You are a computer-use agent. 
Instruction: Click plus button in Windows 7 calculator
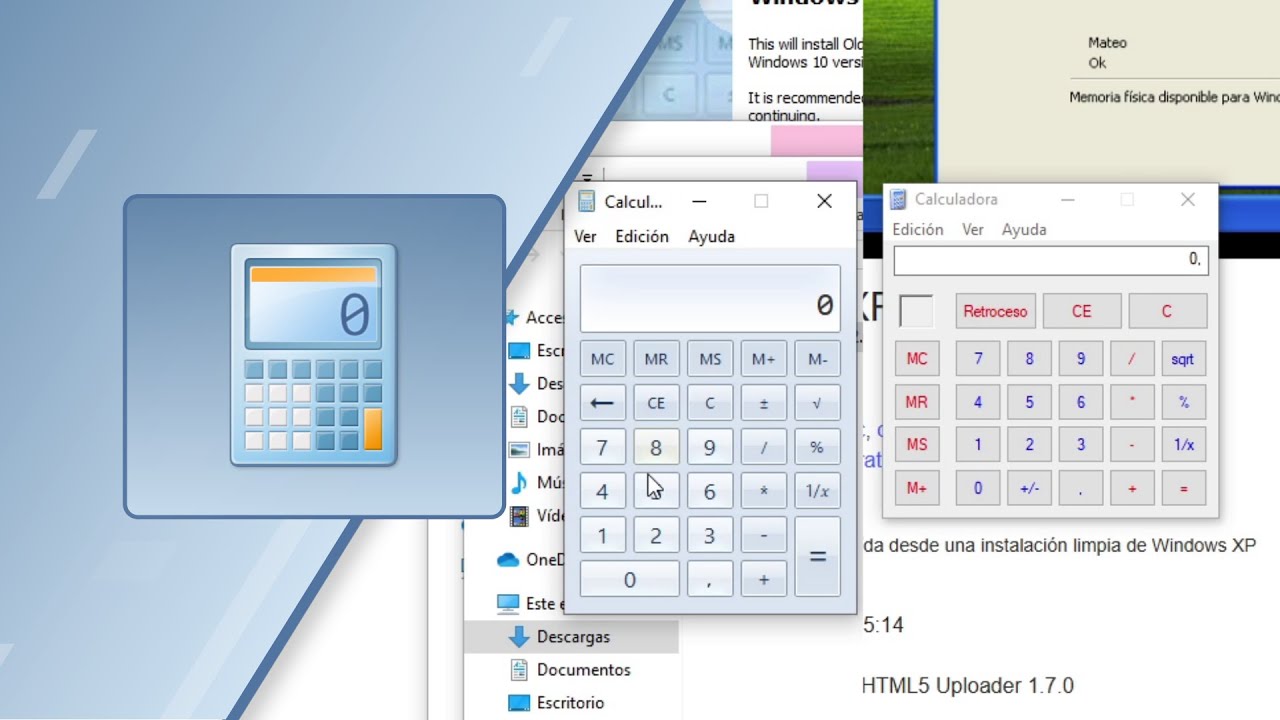(764, 579)
